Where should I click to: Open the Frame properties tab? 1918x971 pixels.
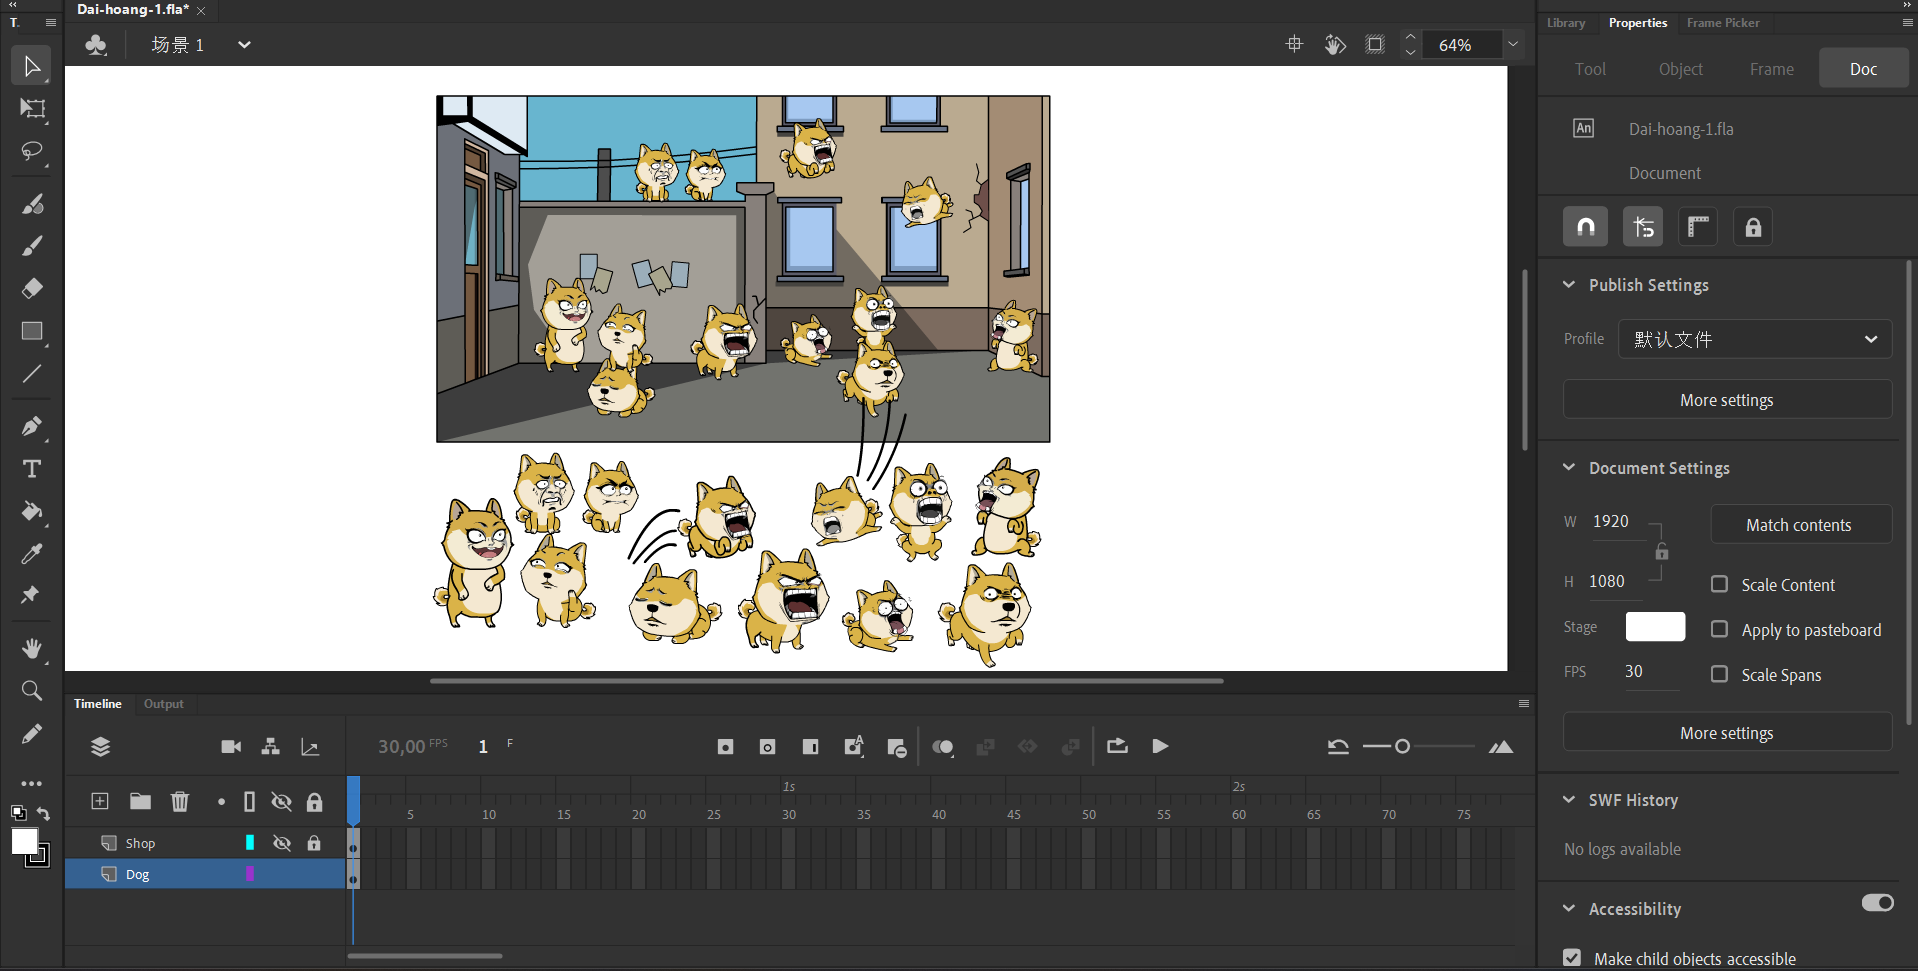[1771, 69]
